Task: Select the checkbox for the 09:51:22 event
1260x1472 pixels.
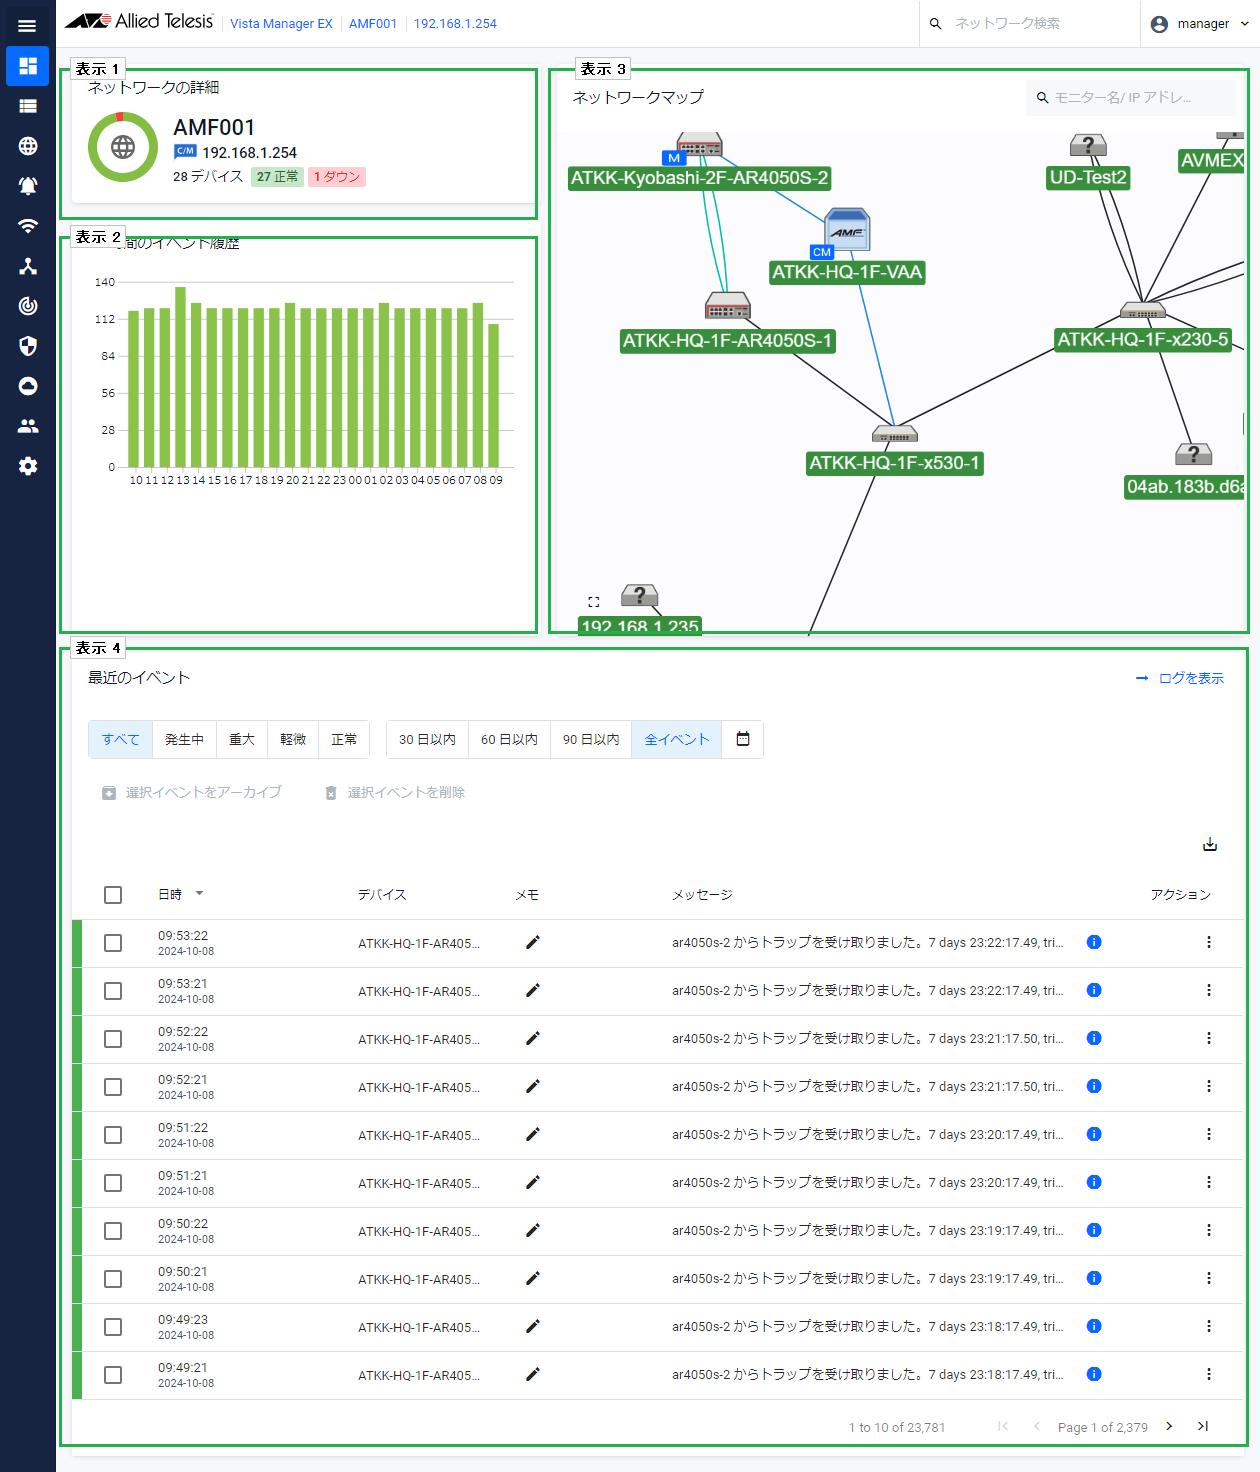Action: 113,1135
